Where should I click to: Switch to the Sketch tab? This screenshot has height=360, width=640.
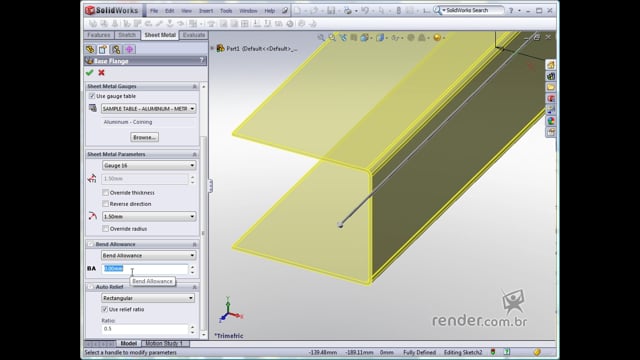tap(127, 35)
